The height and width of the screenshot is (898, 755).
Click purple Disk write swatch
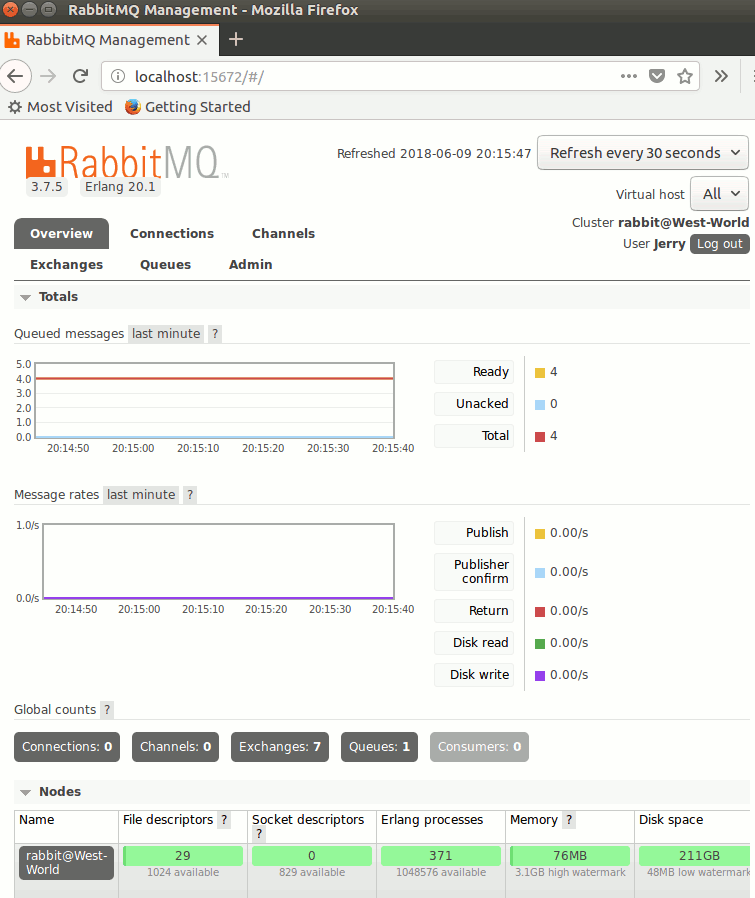pyautogui.click(x=540, y=676)
